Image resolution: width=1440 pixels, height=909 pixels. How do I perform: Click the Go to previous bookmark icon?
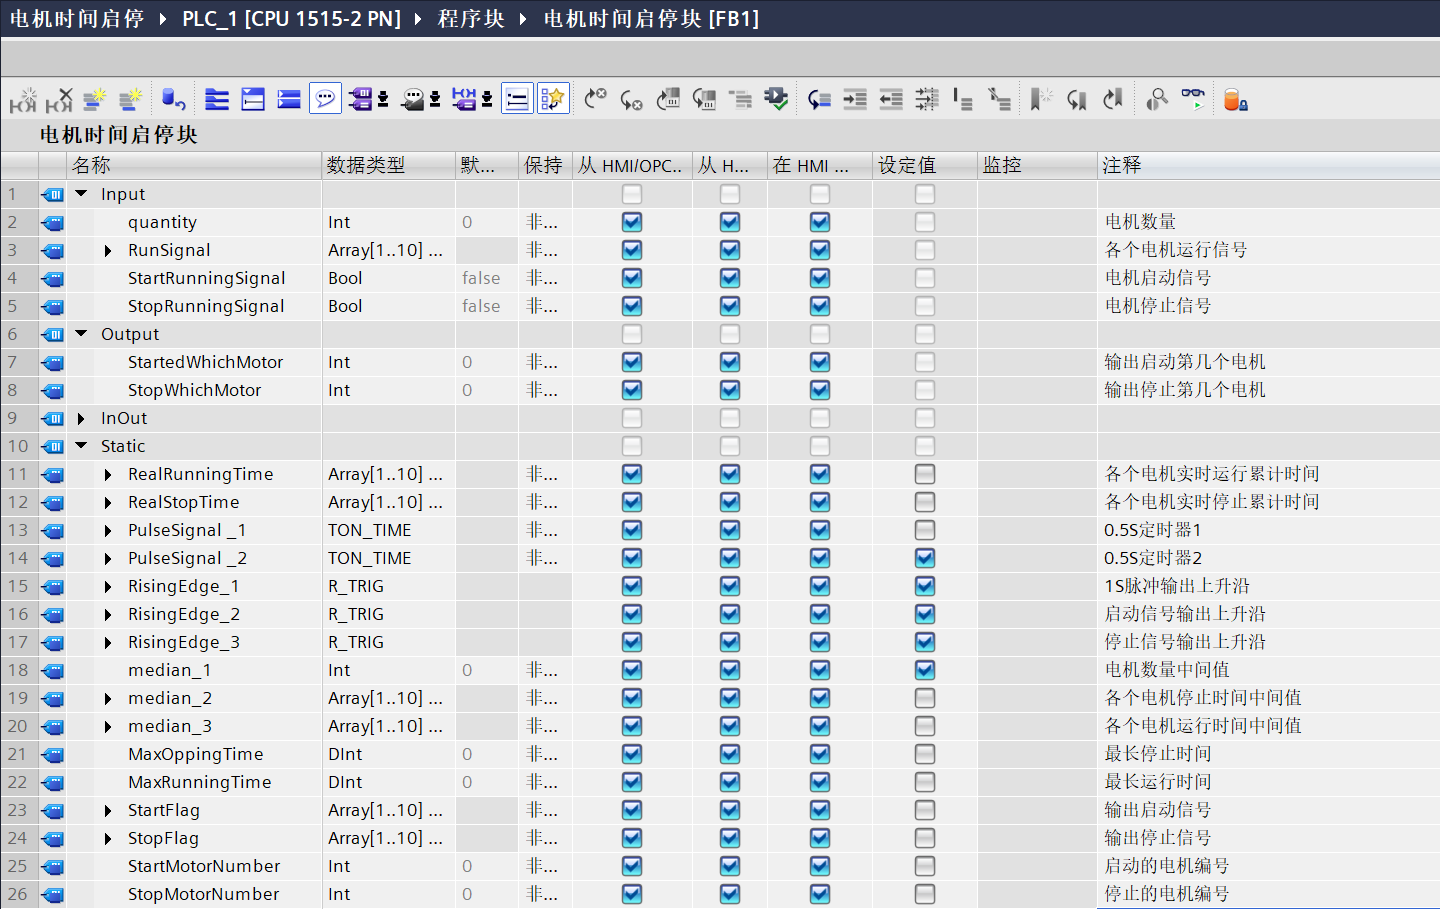pos(1113,100)
